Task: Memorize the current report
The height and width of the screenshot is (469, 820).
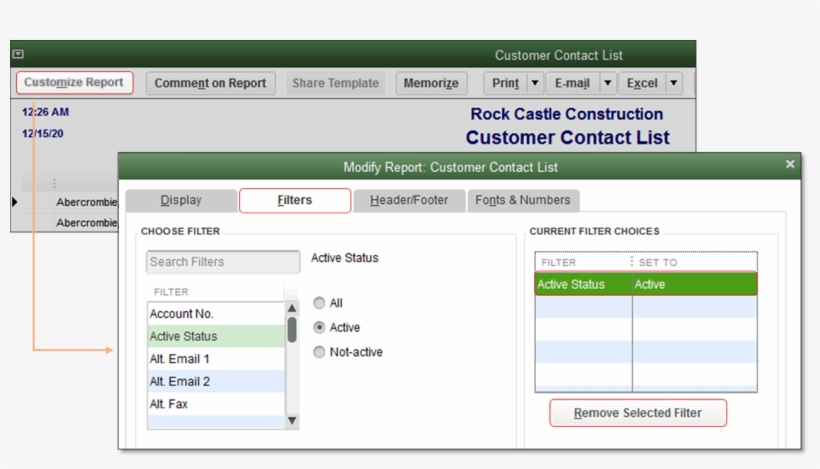Action: pos(431,83)
